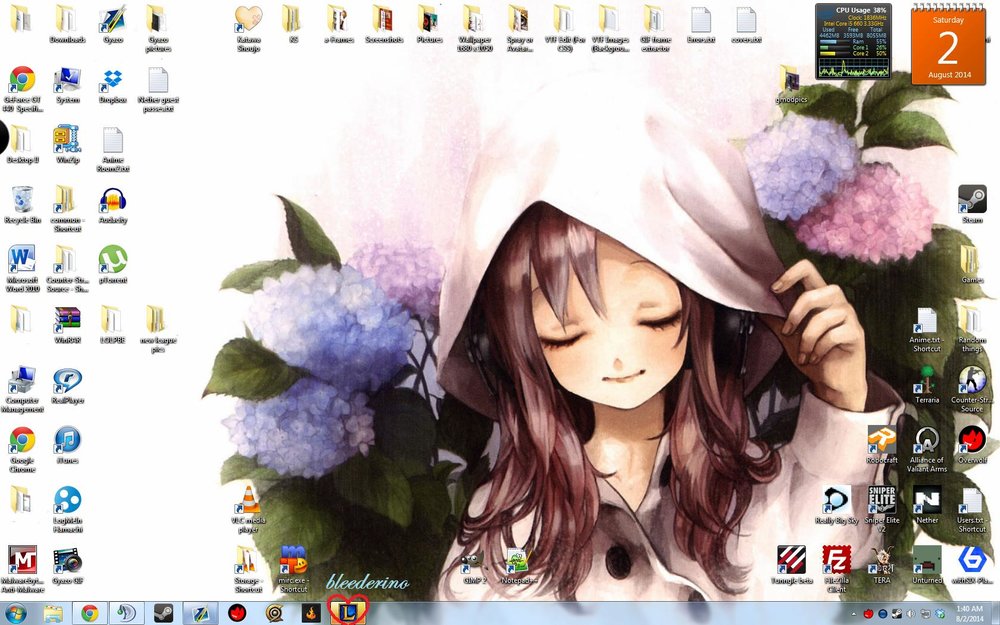1000x625 pixels.
Task: Launch the Overwolf desktop shortcut
Action: point(972,445)
